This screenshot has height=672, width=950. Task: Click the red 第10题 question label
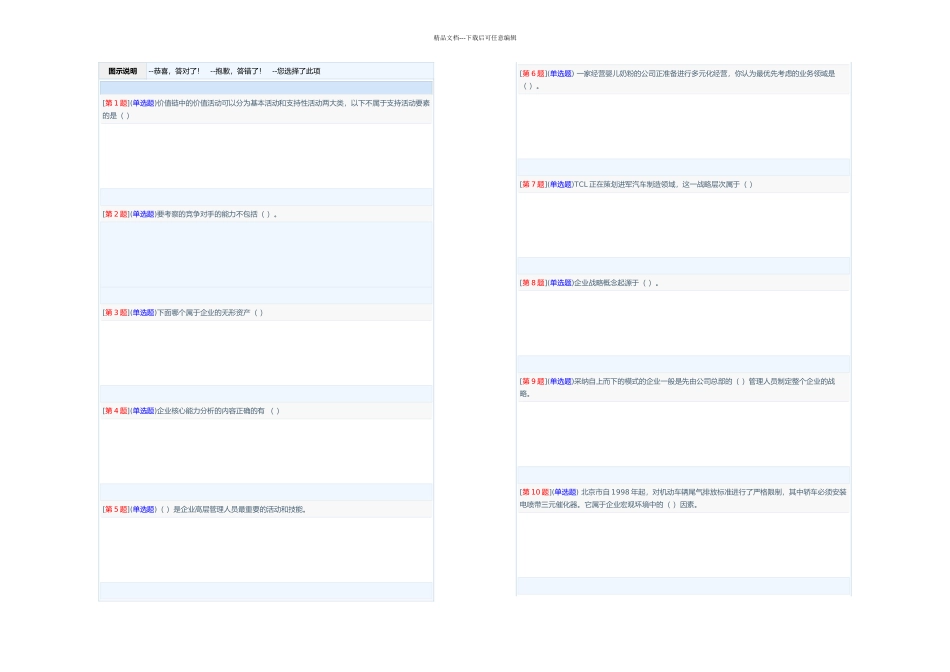pos(535,493)
